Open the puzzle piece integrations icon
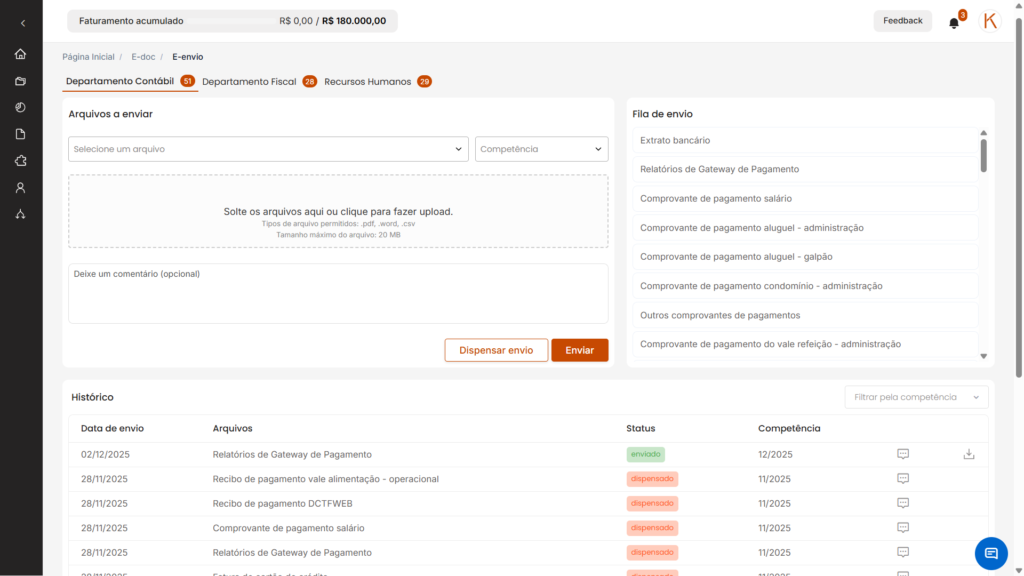This screenshot has height=576, width=1024. [x=21, y=161]
